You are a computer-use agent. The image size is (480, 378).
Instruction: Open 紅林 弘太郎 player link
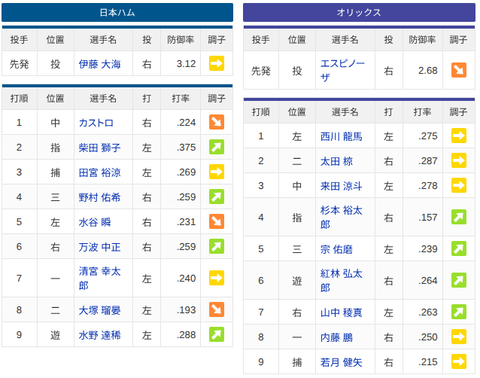pyautogui.click(x=341, y=281)
